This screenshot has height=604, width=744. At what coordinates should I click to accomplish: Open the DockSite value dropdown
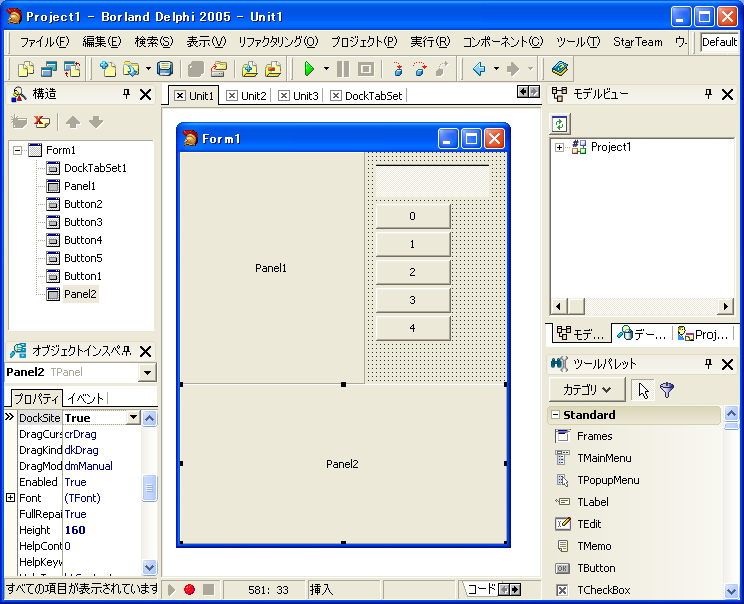pyautogui.click(x=134, y=418)
